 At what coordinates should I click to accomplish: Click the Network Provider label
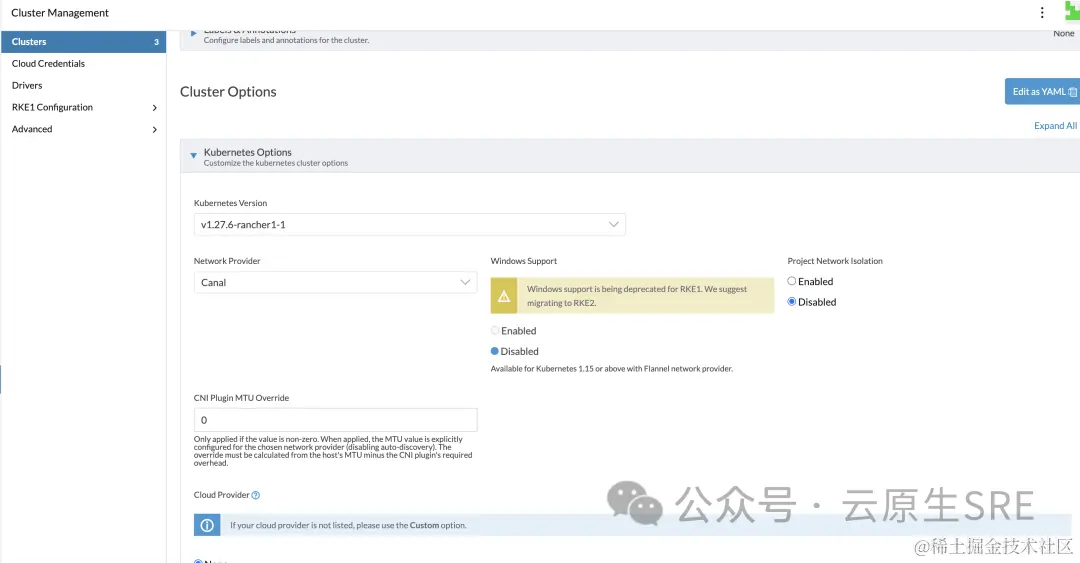click(227, 261)
